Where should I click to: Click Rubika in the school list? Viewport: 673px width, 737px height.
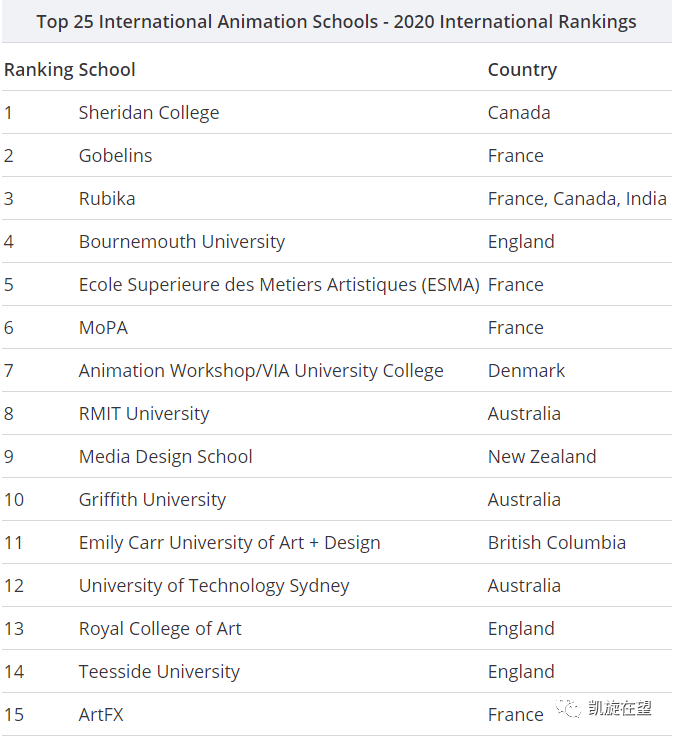(107, 199)
